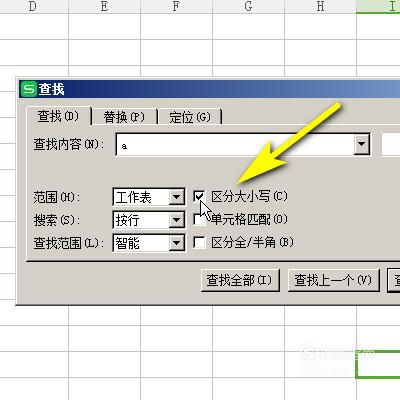This screenshot has height=400, width=400.
Task: Click the 区分大小写 (C) label text
Action: point(249,196)
